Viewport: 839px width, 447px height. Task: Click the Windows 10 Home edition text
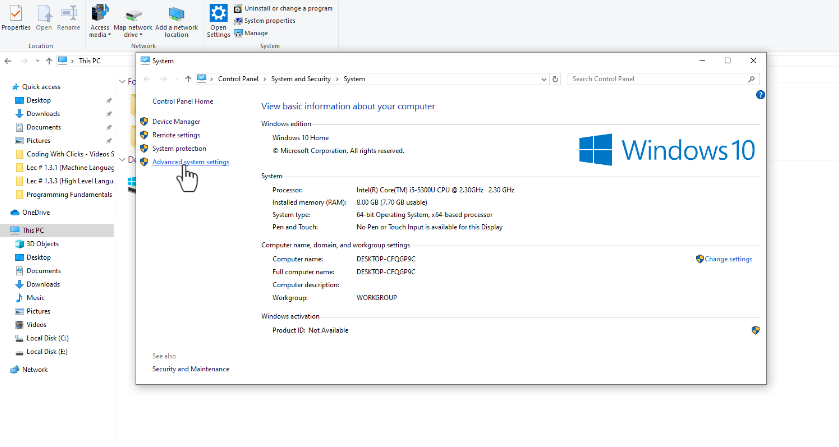[300, 138]
